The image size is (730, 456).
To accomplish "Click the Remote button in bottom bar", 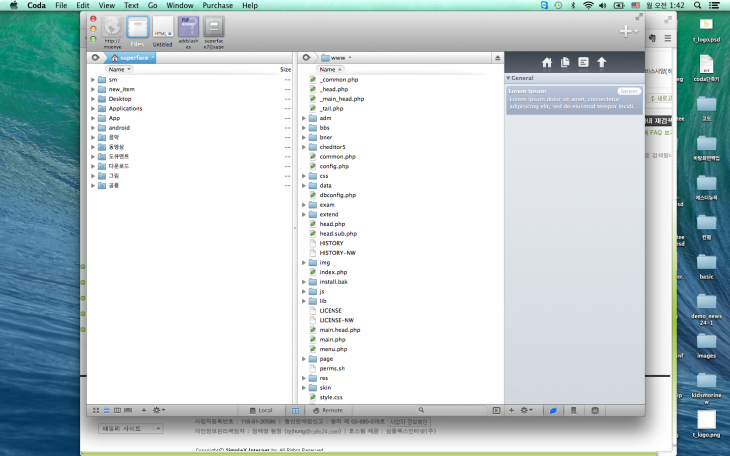I will coord(328,410).
